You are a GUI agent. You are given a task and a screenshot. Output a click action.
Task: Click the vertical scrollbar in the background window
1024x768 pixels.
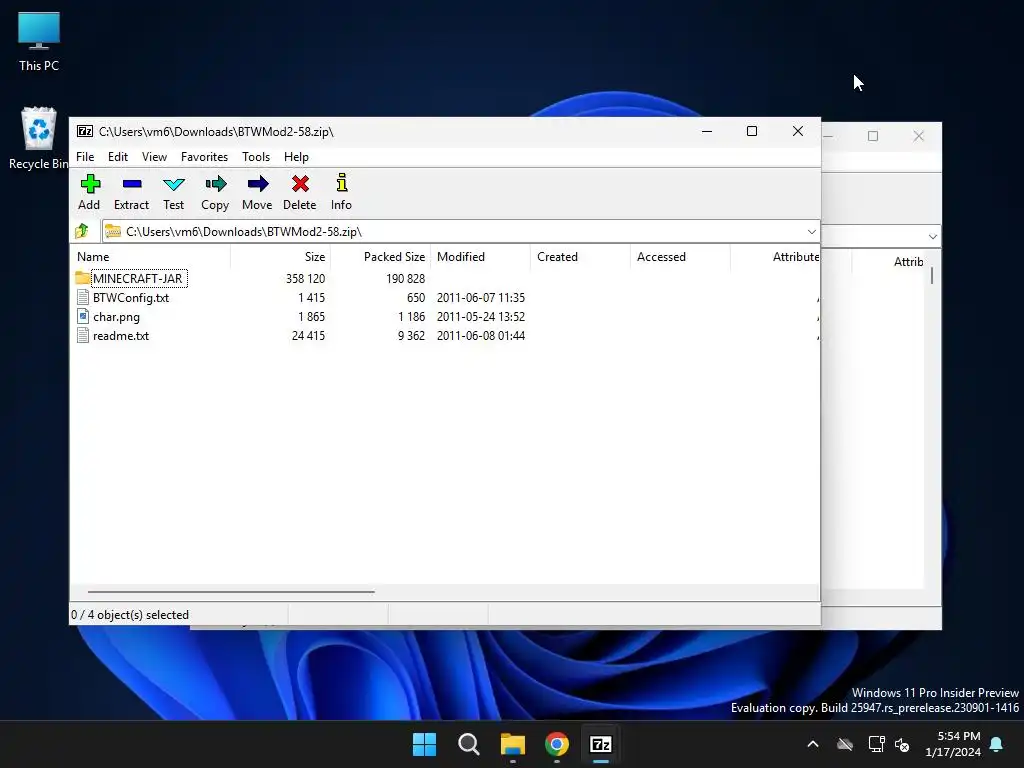pyautogui.click(x=932, y=276)
